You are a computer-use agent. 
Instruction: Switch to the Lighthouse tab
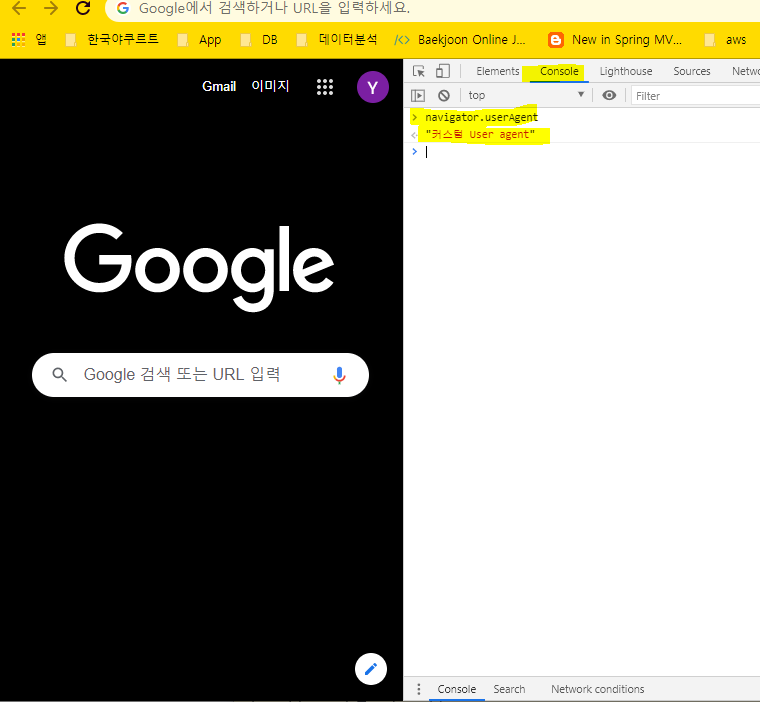[x=626, y=71]
